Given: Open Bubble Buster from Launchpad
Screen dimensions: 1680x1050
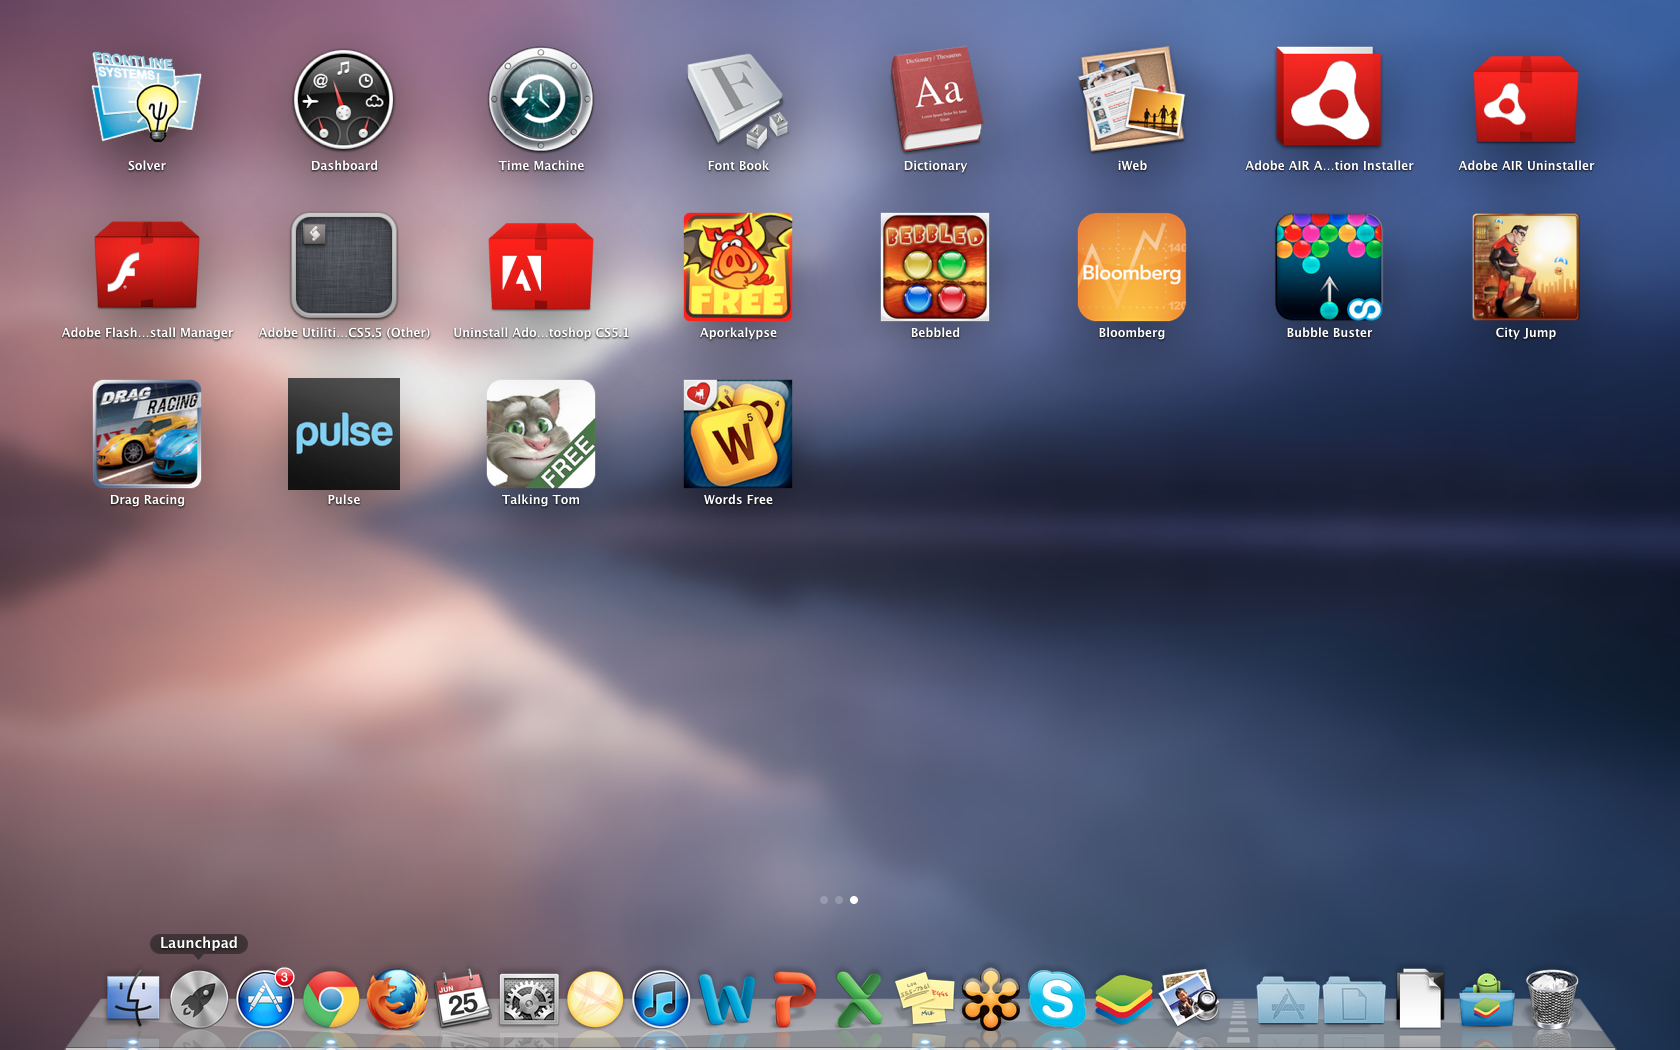Looking at the screenshot, I should point(1329,267).
